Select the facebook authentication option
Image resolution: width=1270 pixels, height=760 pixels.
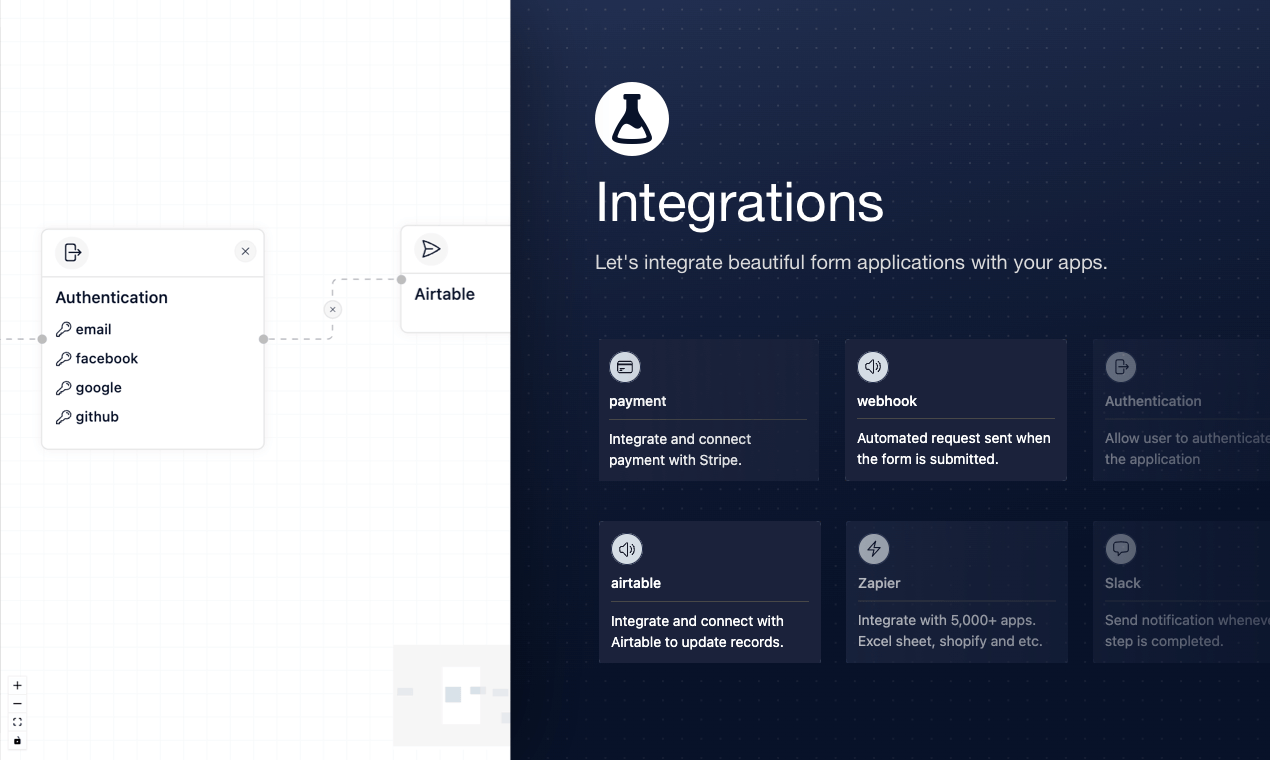(105, 358)
